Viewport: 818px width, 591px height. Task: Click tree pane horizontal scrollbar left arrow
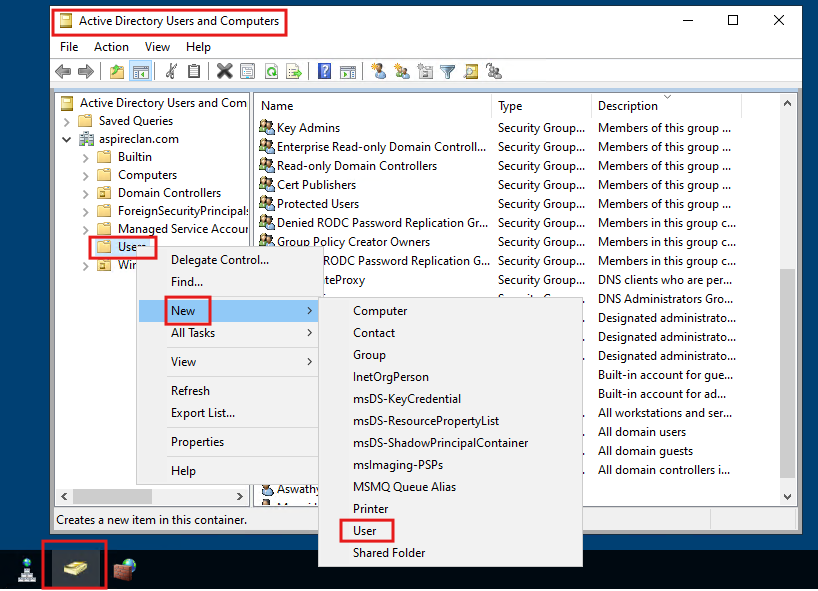[x=65, y=496]
